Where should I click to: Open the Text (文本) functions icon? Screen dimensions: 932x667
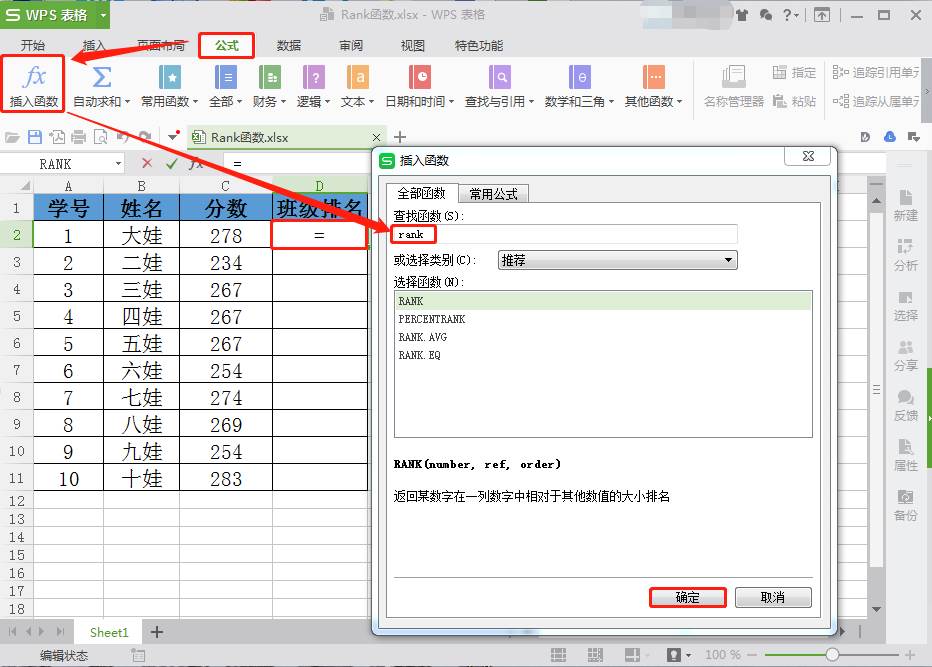click(x=358, y=77)
